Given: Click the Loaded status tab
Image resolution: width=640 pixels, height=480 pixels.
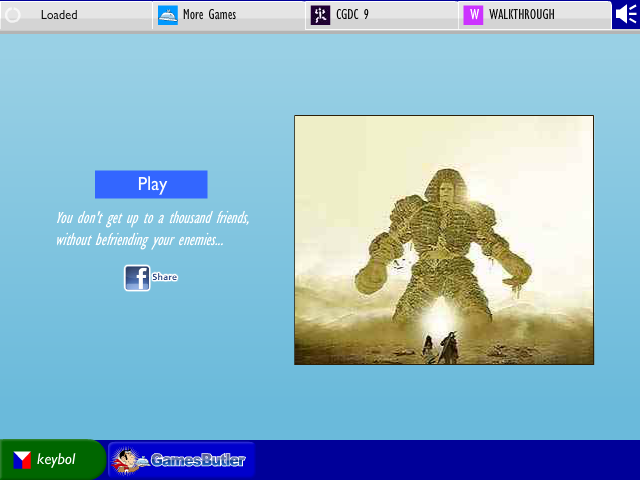Looking at the screenshot, I should pos(76,15).
